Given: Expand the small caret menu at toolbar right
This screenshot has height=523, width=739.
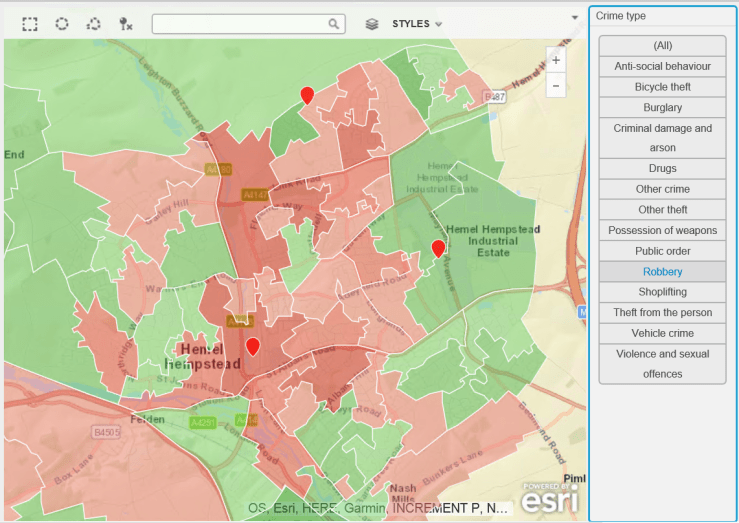Looking at the screenshot, I should click(x=575, y=17).
